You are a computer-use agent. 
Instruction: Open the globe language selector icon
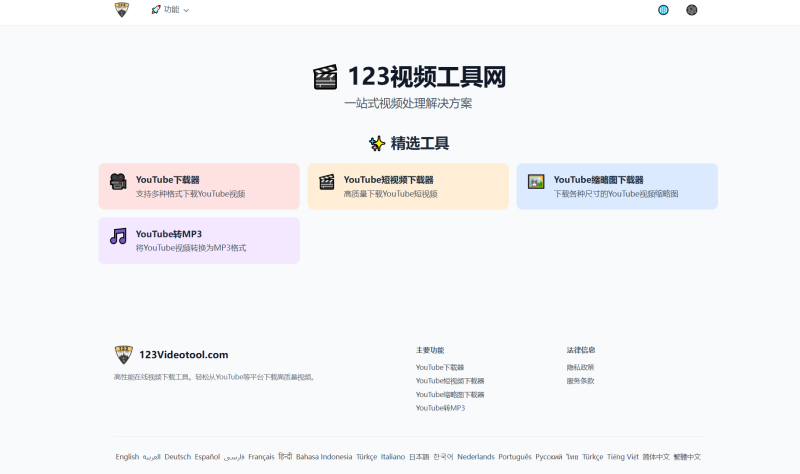pos(663,10)
